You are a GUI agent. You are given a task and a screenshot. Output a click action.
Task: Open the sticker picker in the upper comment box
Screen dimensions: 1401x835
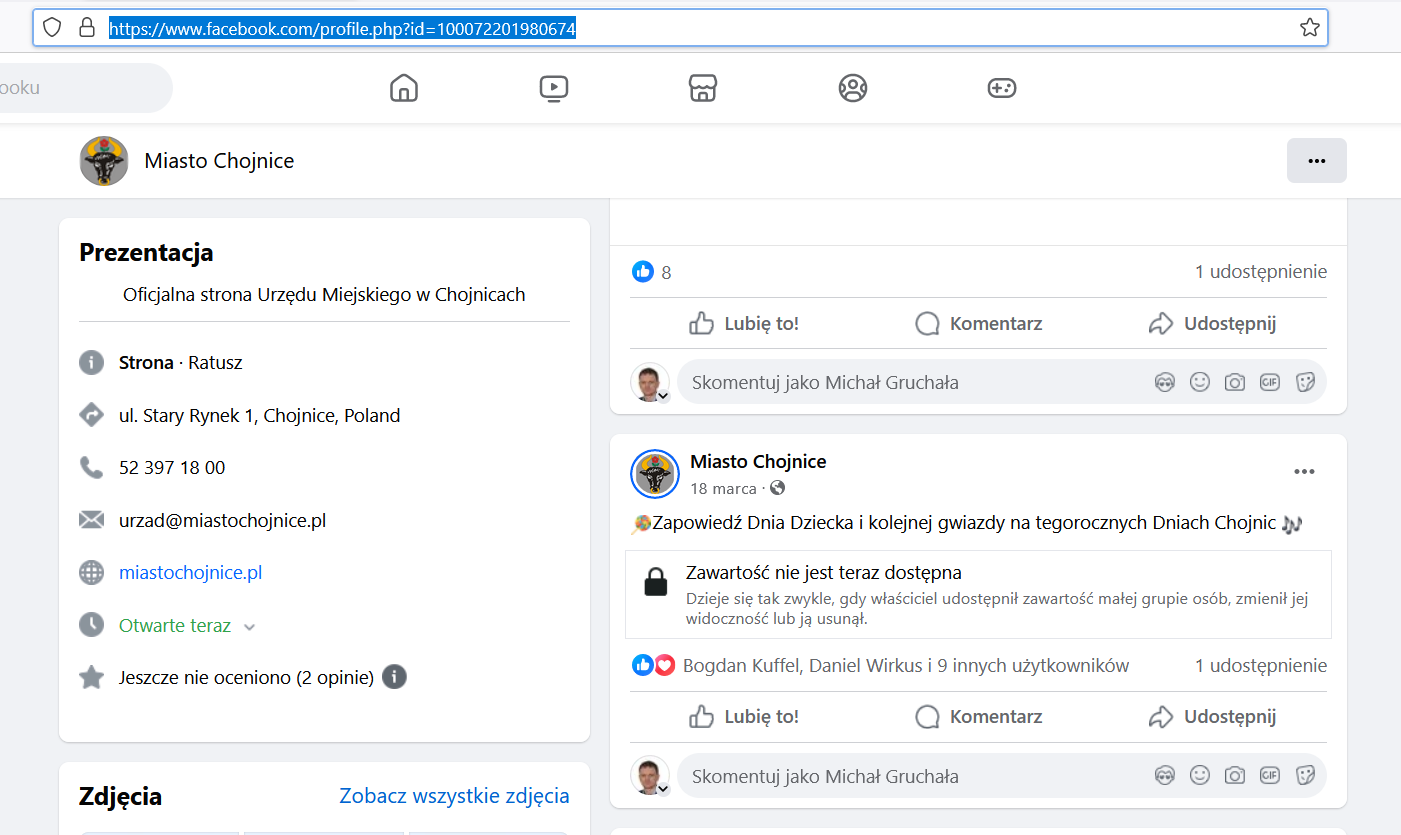click(x=1304, y=382)
